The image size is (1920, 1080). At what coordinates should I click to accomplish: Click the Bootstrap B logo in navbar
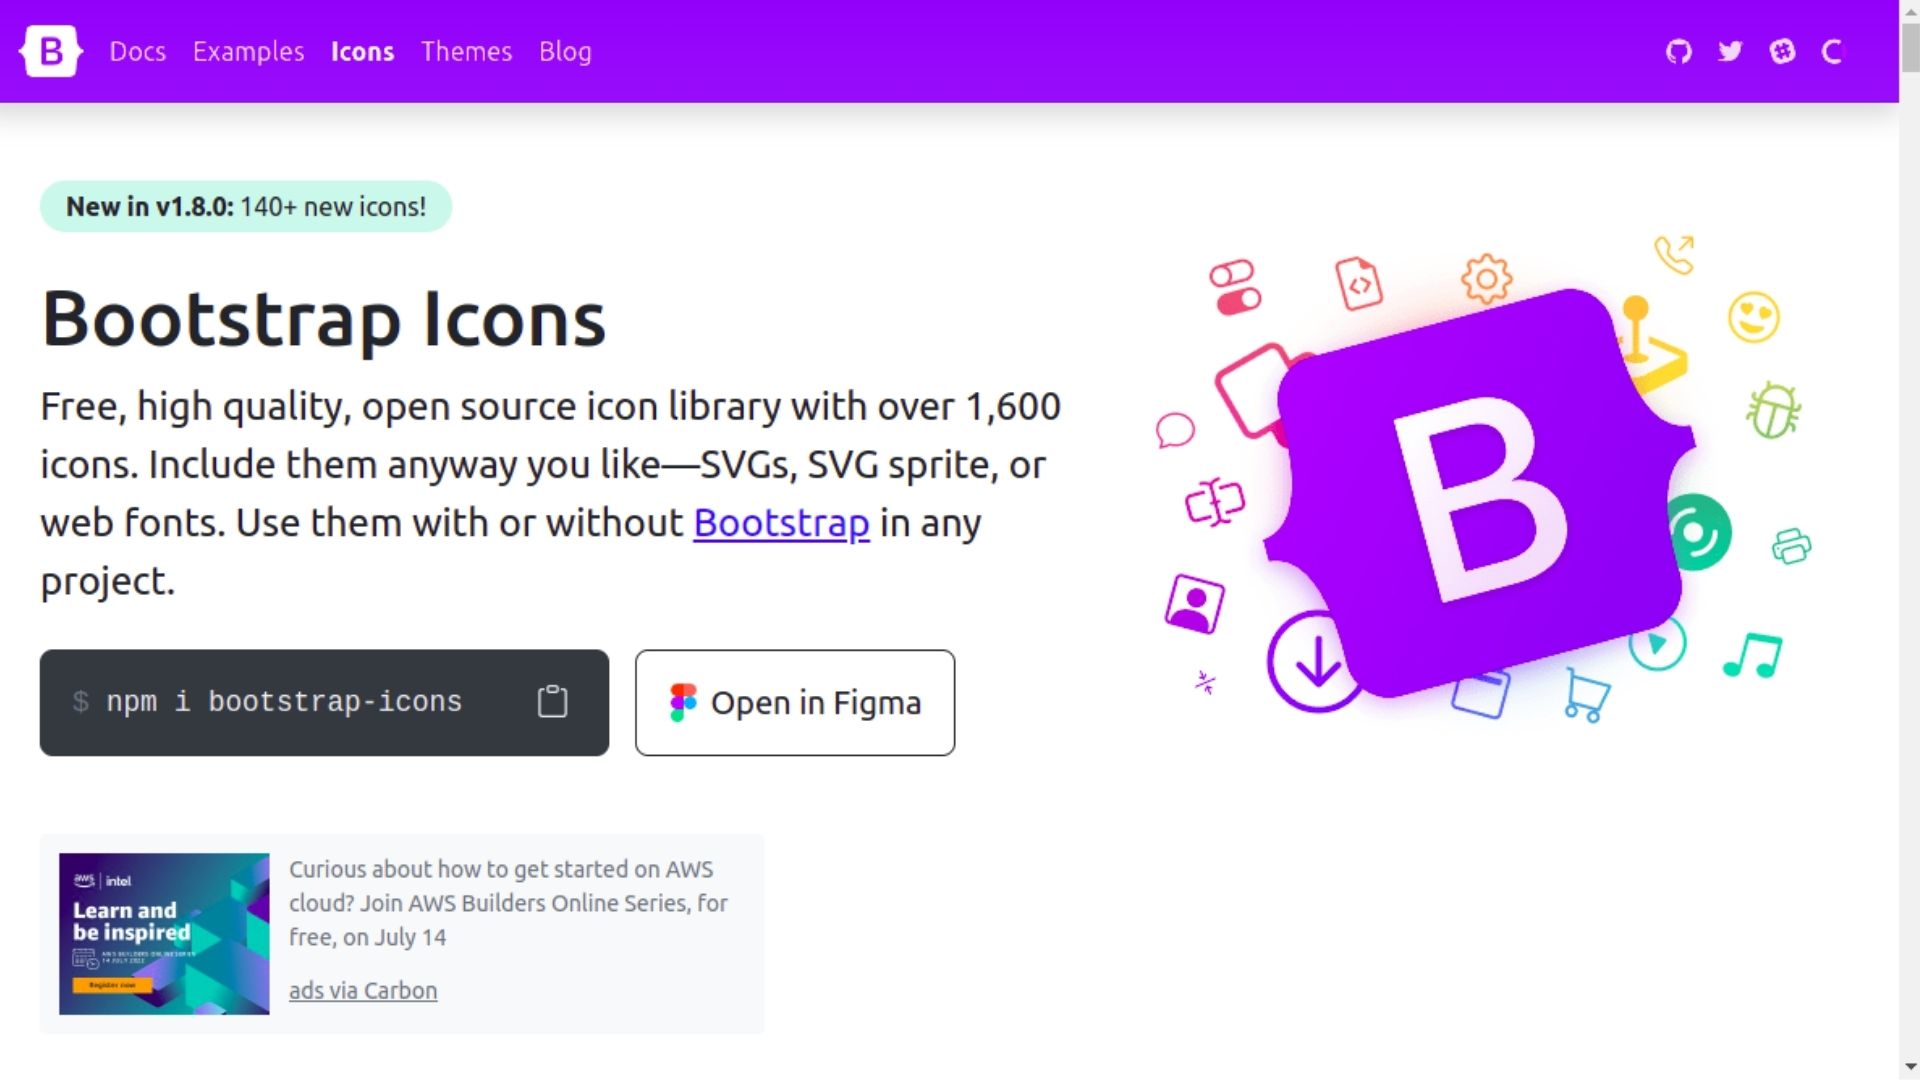click(x=50, y=51)
